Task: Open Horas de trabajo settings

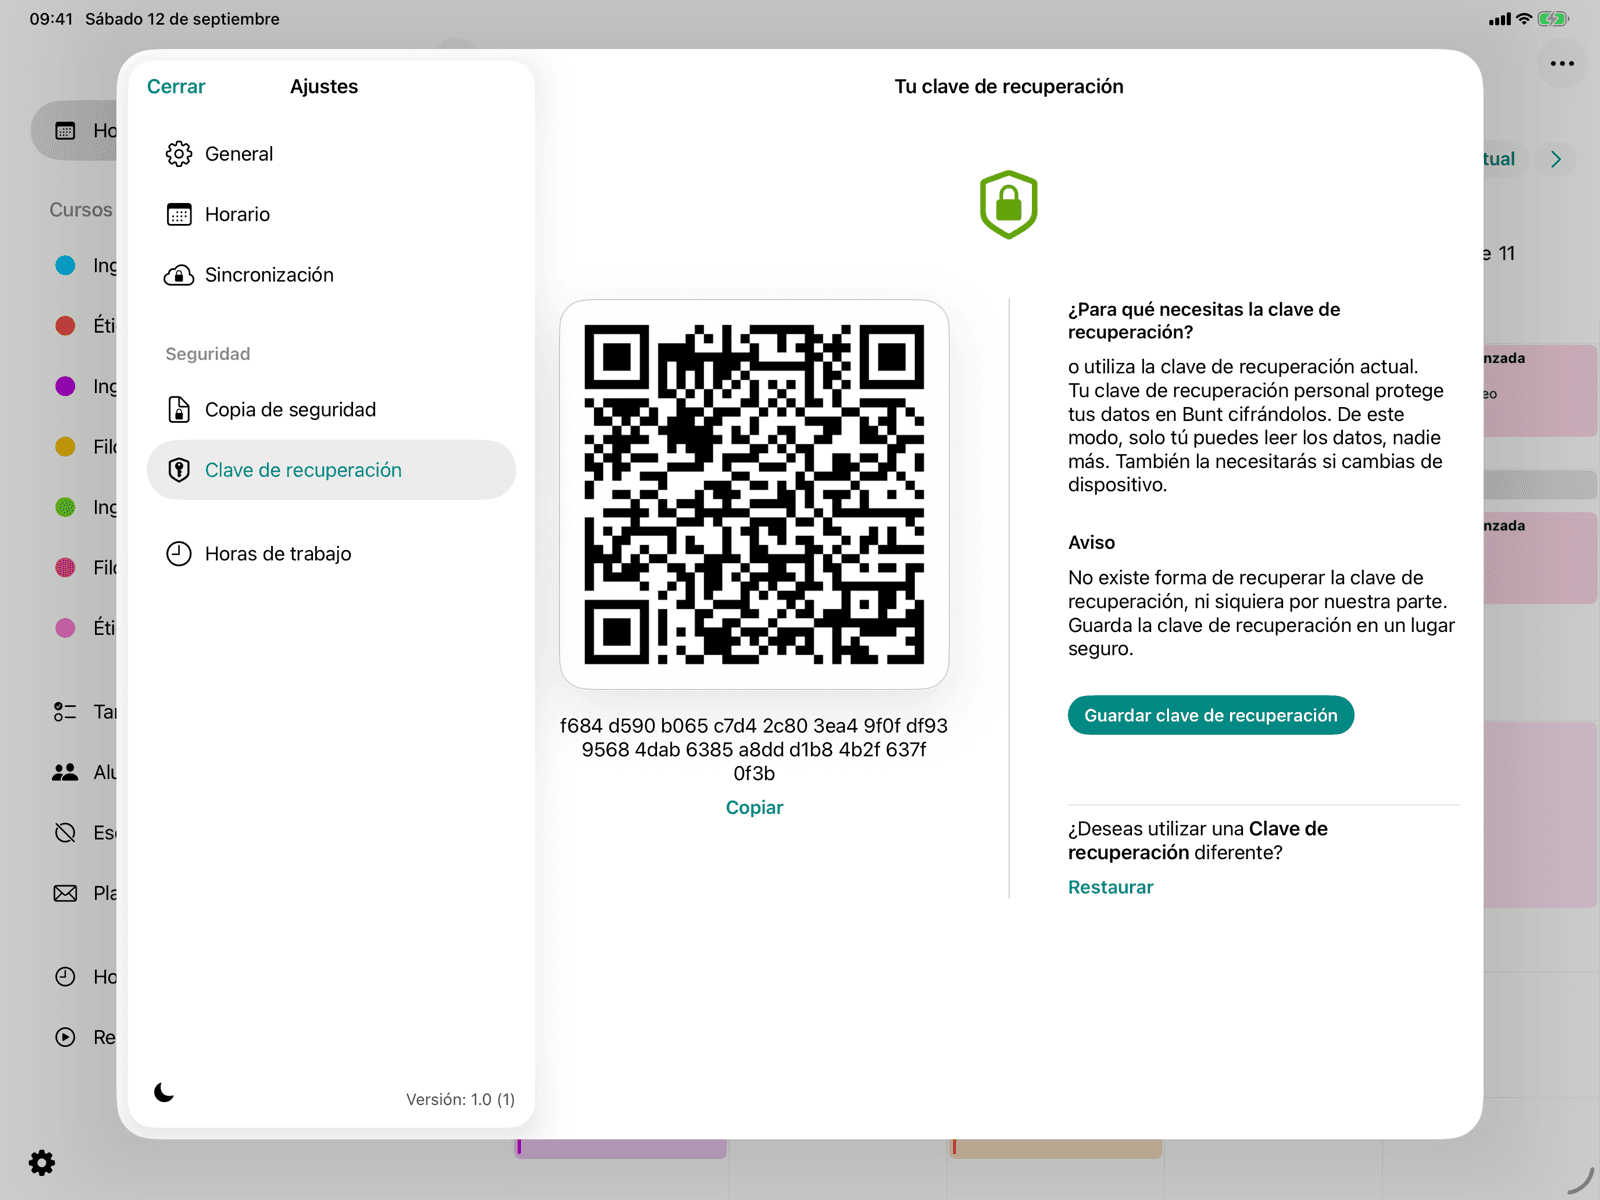Action: coord(331,554)
